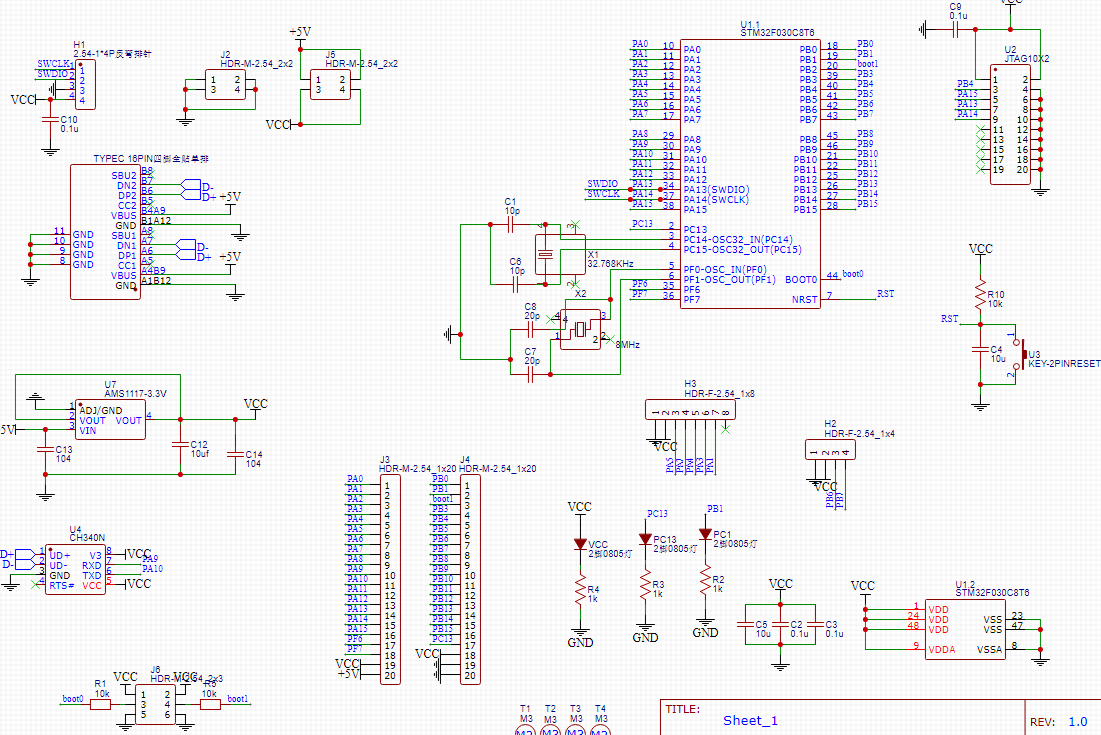Click resistor R1 near boot0 label

click(100, 703)
